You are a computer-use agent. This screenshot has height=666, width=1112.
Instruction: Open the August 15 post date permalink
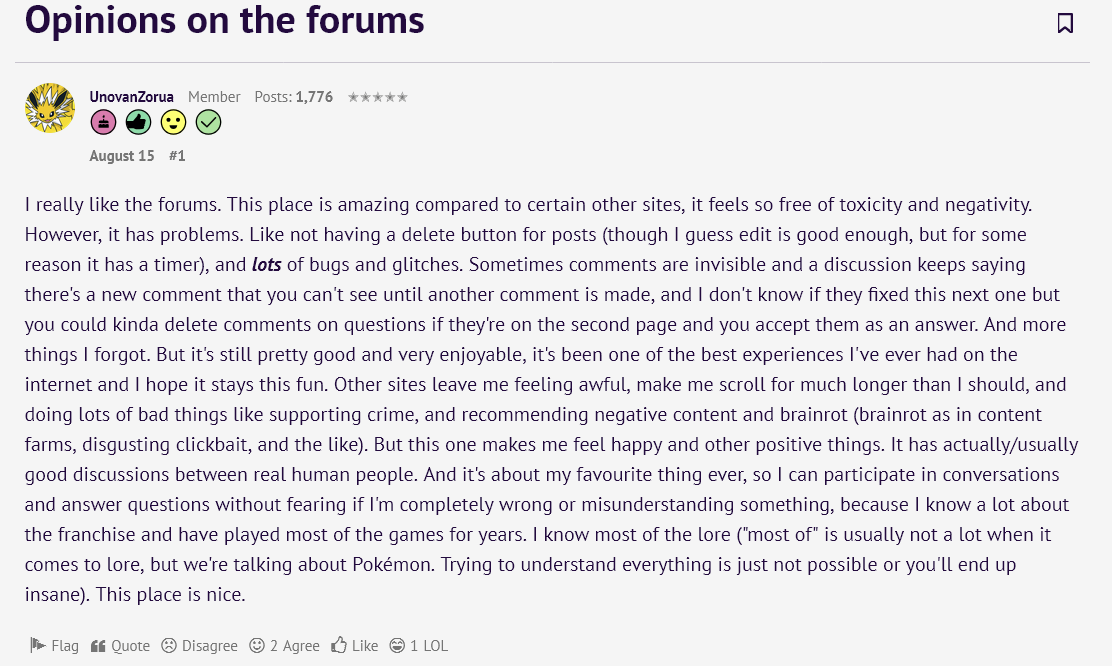pyautogui.click(x=122, y=155)
